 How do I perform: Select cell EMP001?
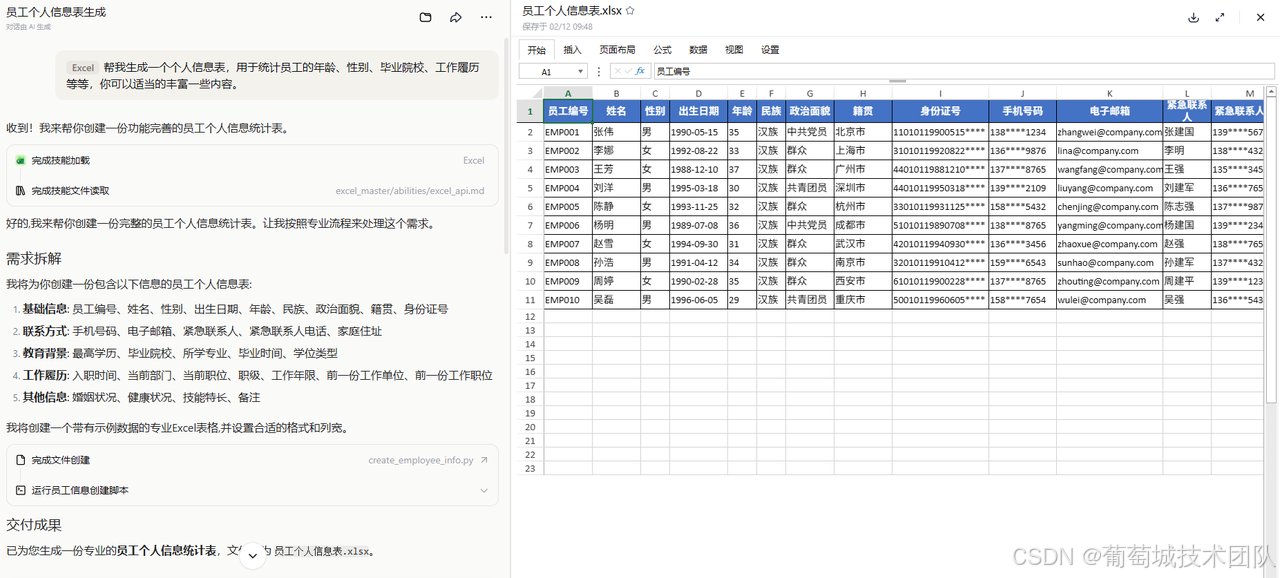click(567, 132)
